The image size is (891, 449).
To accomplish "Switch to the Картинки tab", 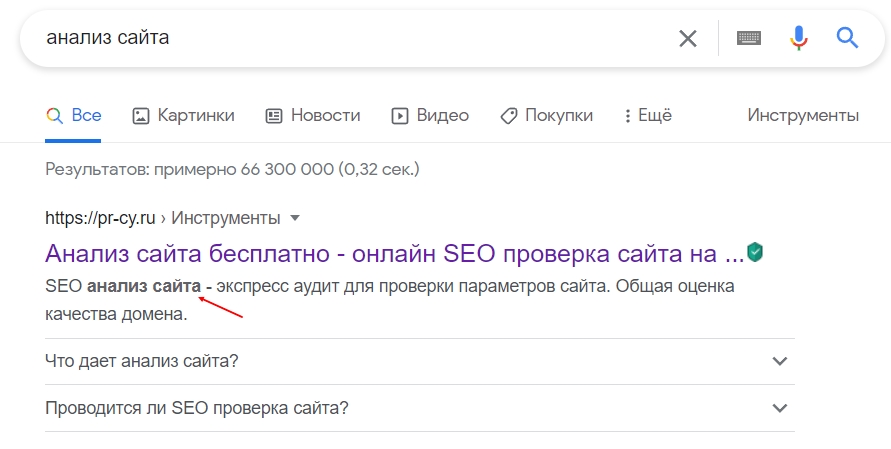I will [x=183, y=116].
